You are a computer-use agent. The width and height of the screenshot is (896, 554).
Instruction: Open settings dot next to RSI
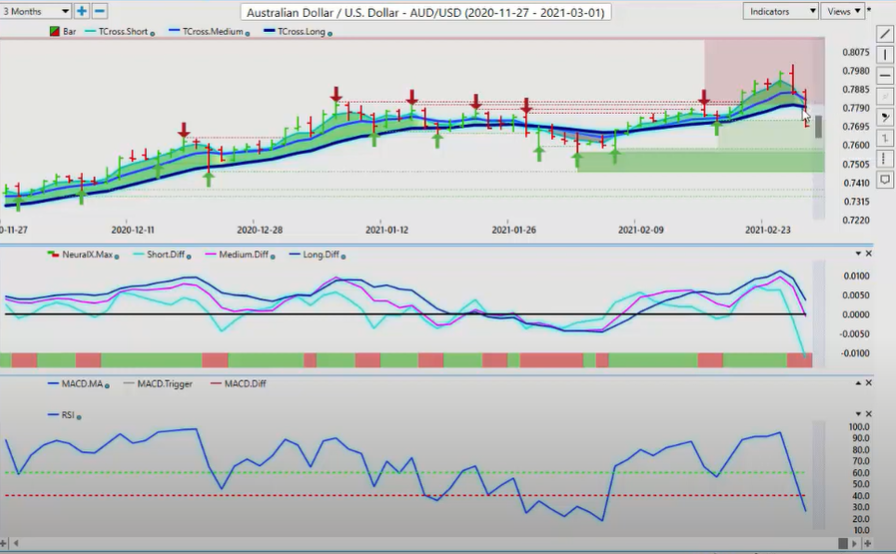[x=79, y=417]
